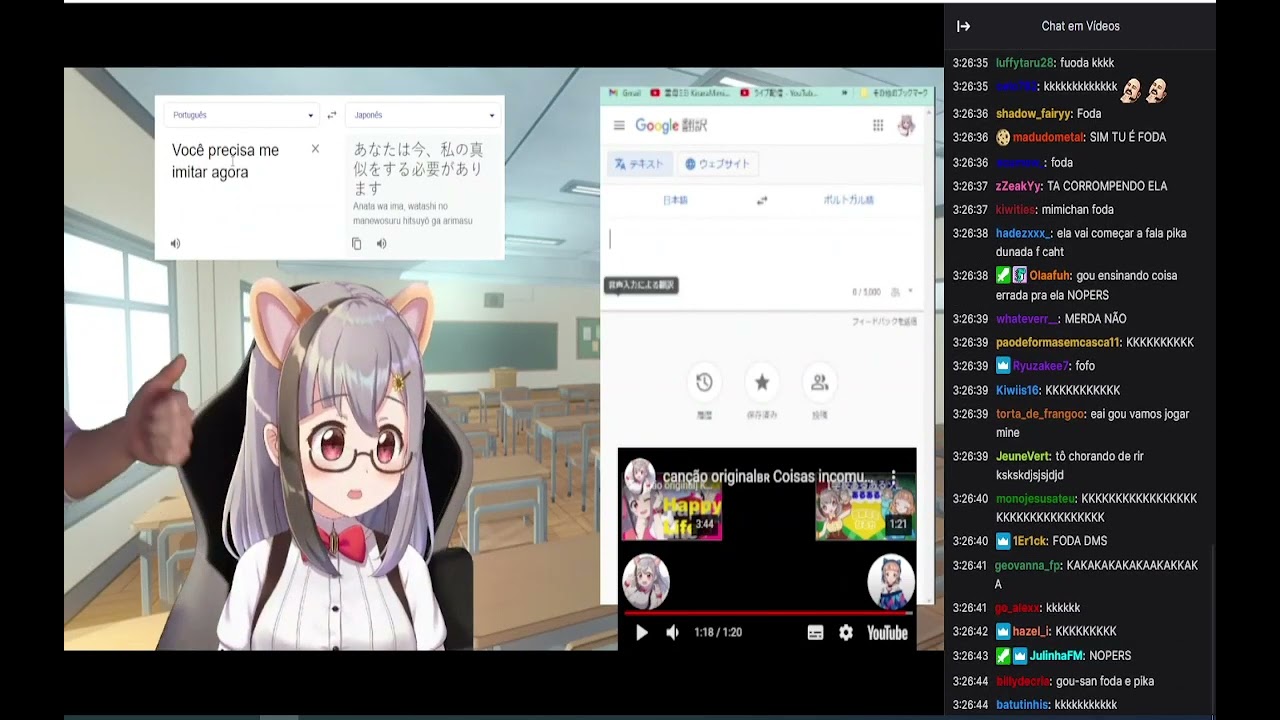Image resolution: width=1280 pixels, height=720 pixels.
Task: Open the Gmail bookmark
Action: point(625,93)
